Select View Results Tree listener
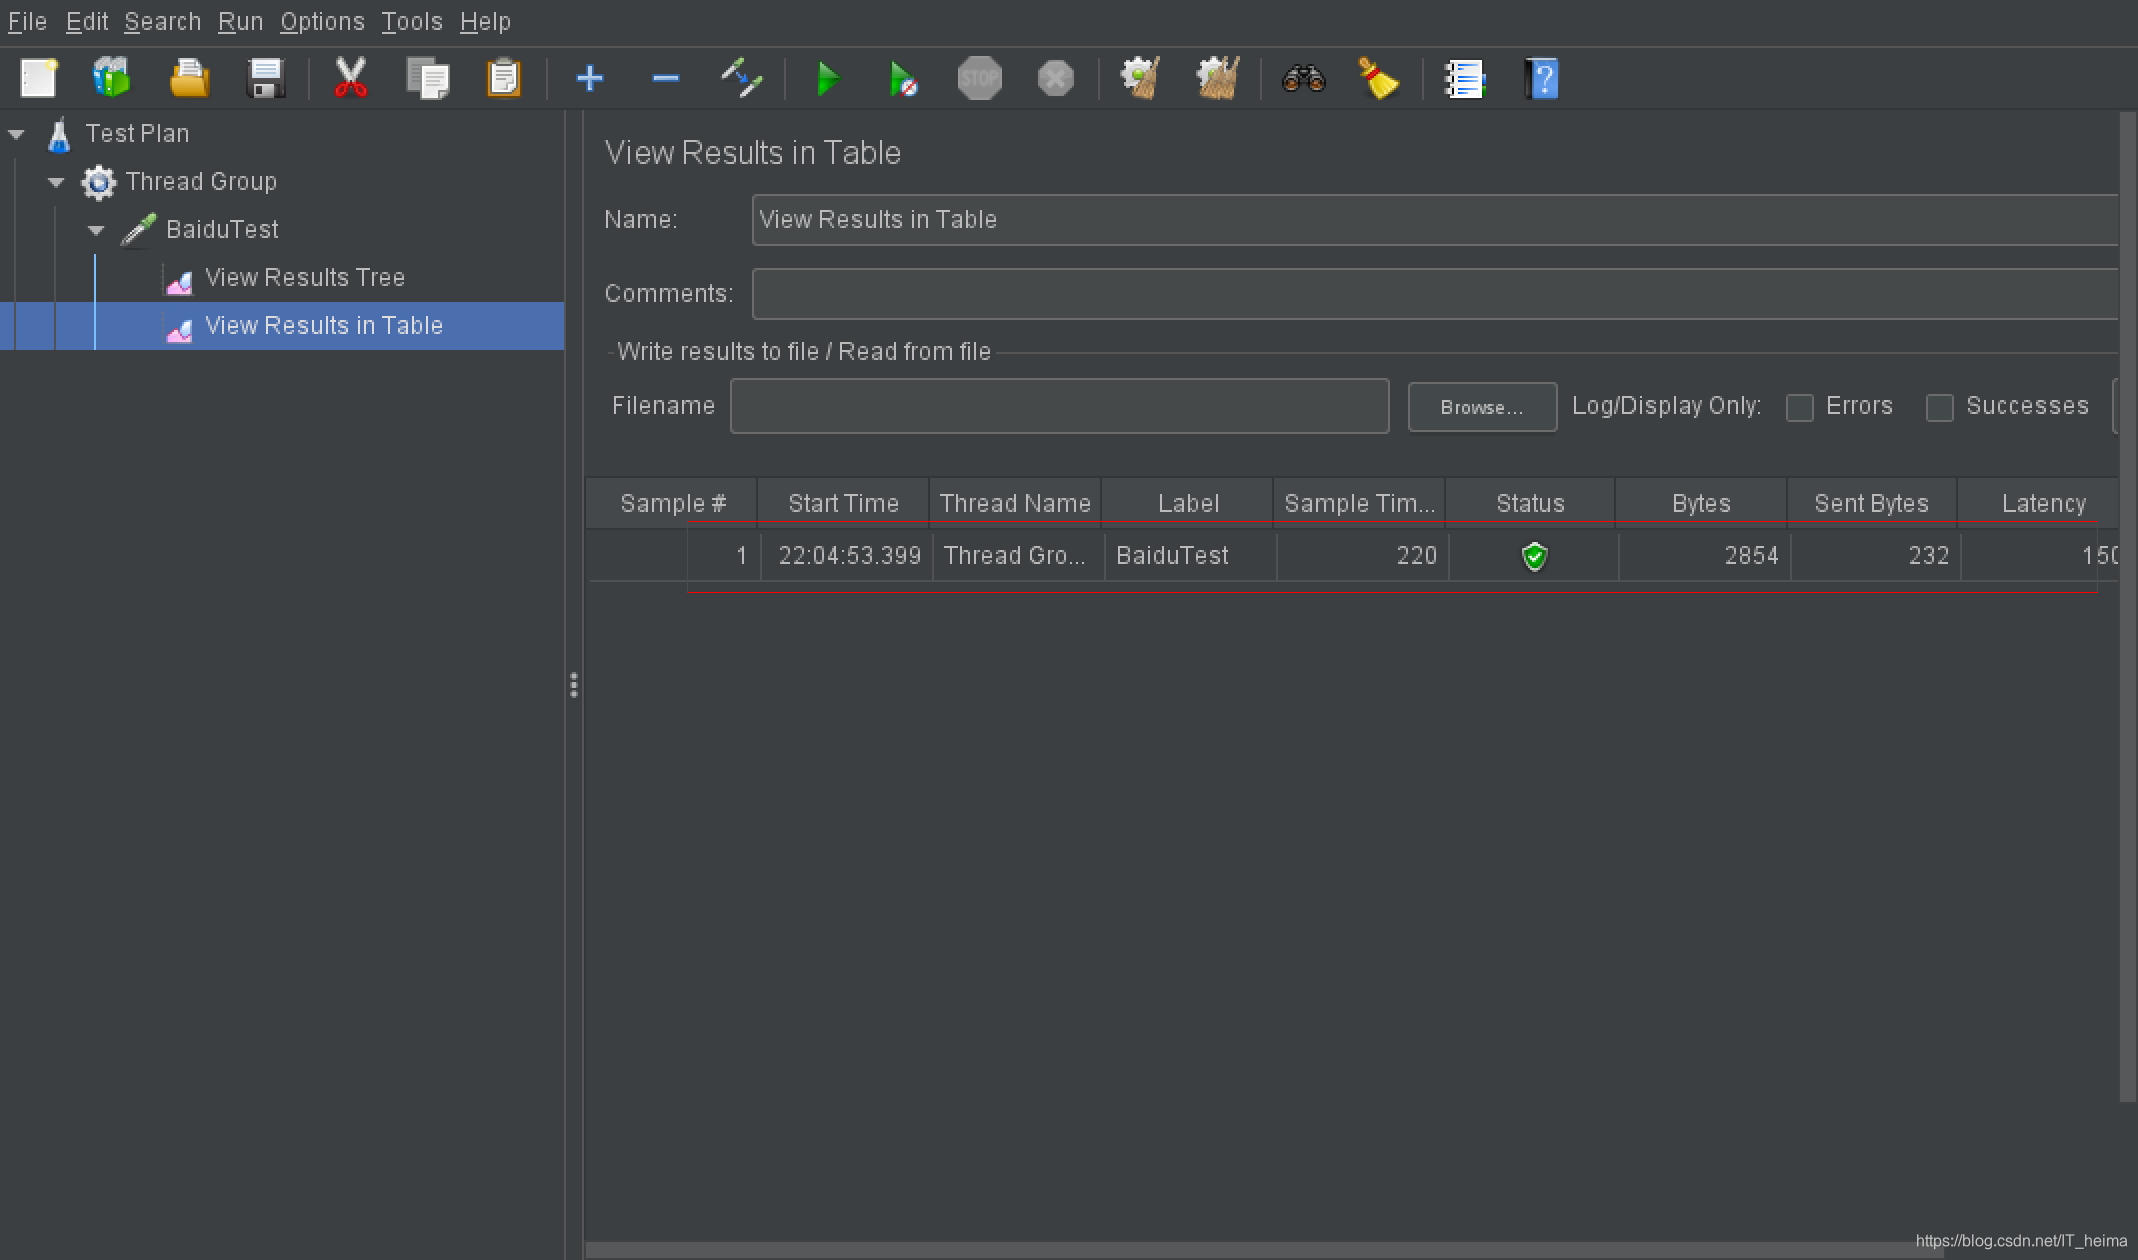 click(x=304, y=278)
